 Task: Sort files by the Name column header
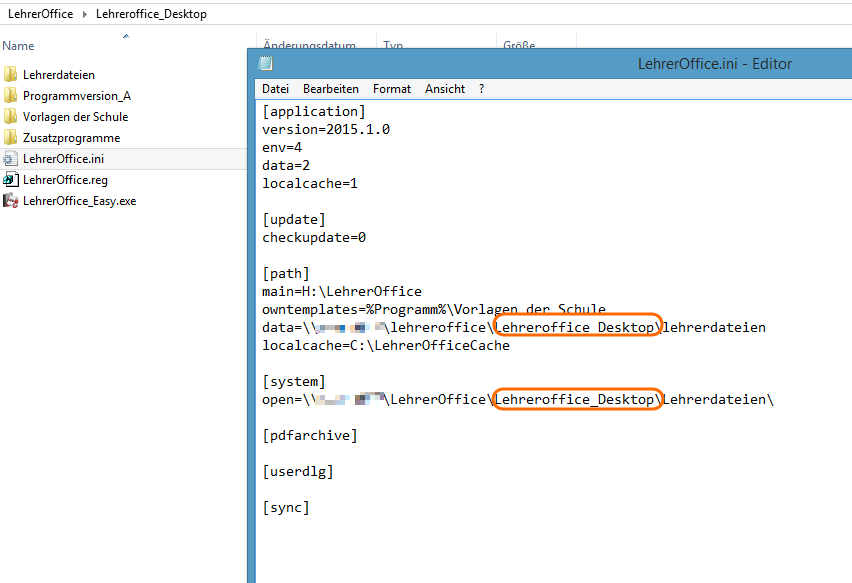pyautogui.click(x=19, y=46)
